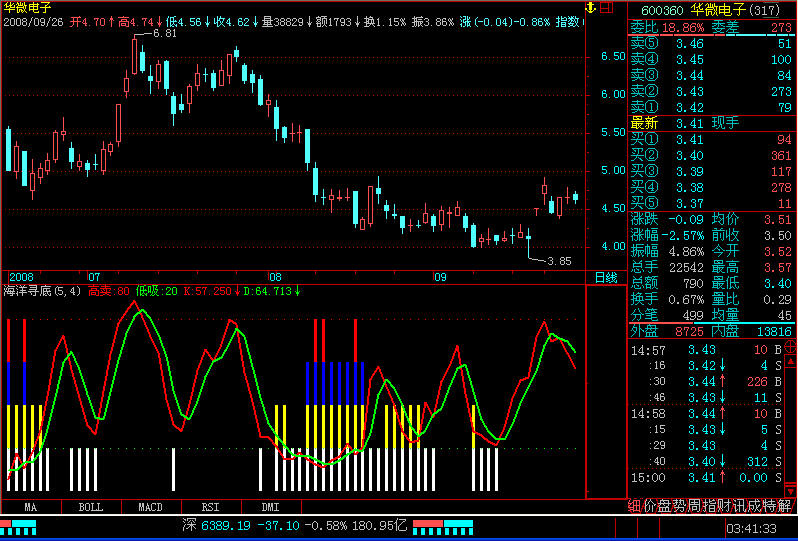Click the 总手 22542 volume value

click(686, 268)
